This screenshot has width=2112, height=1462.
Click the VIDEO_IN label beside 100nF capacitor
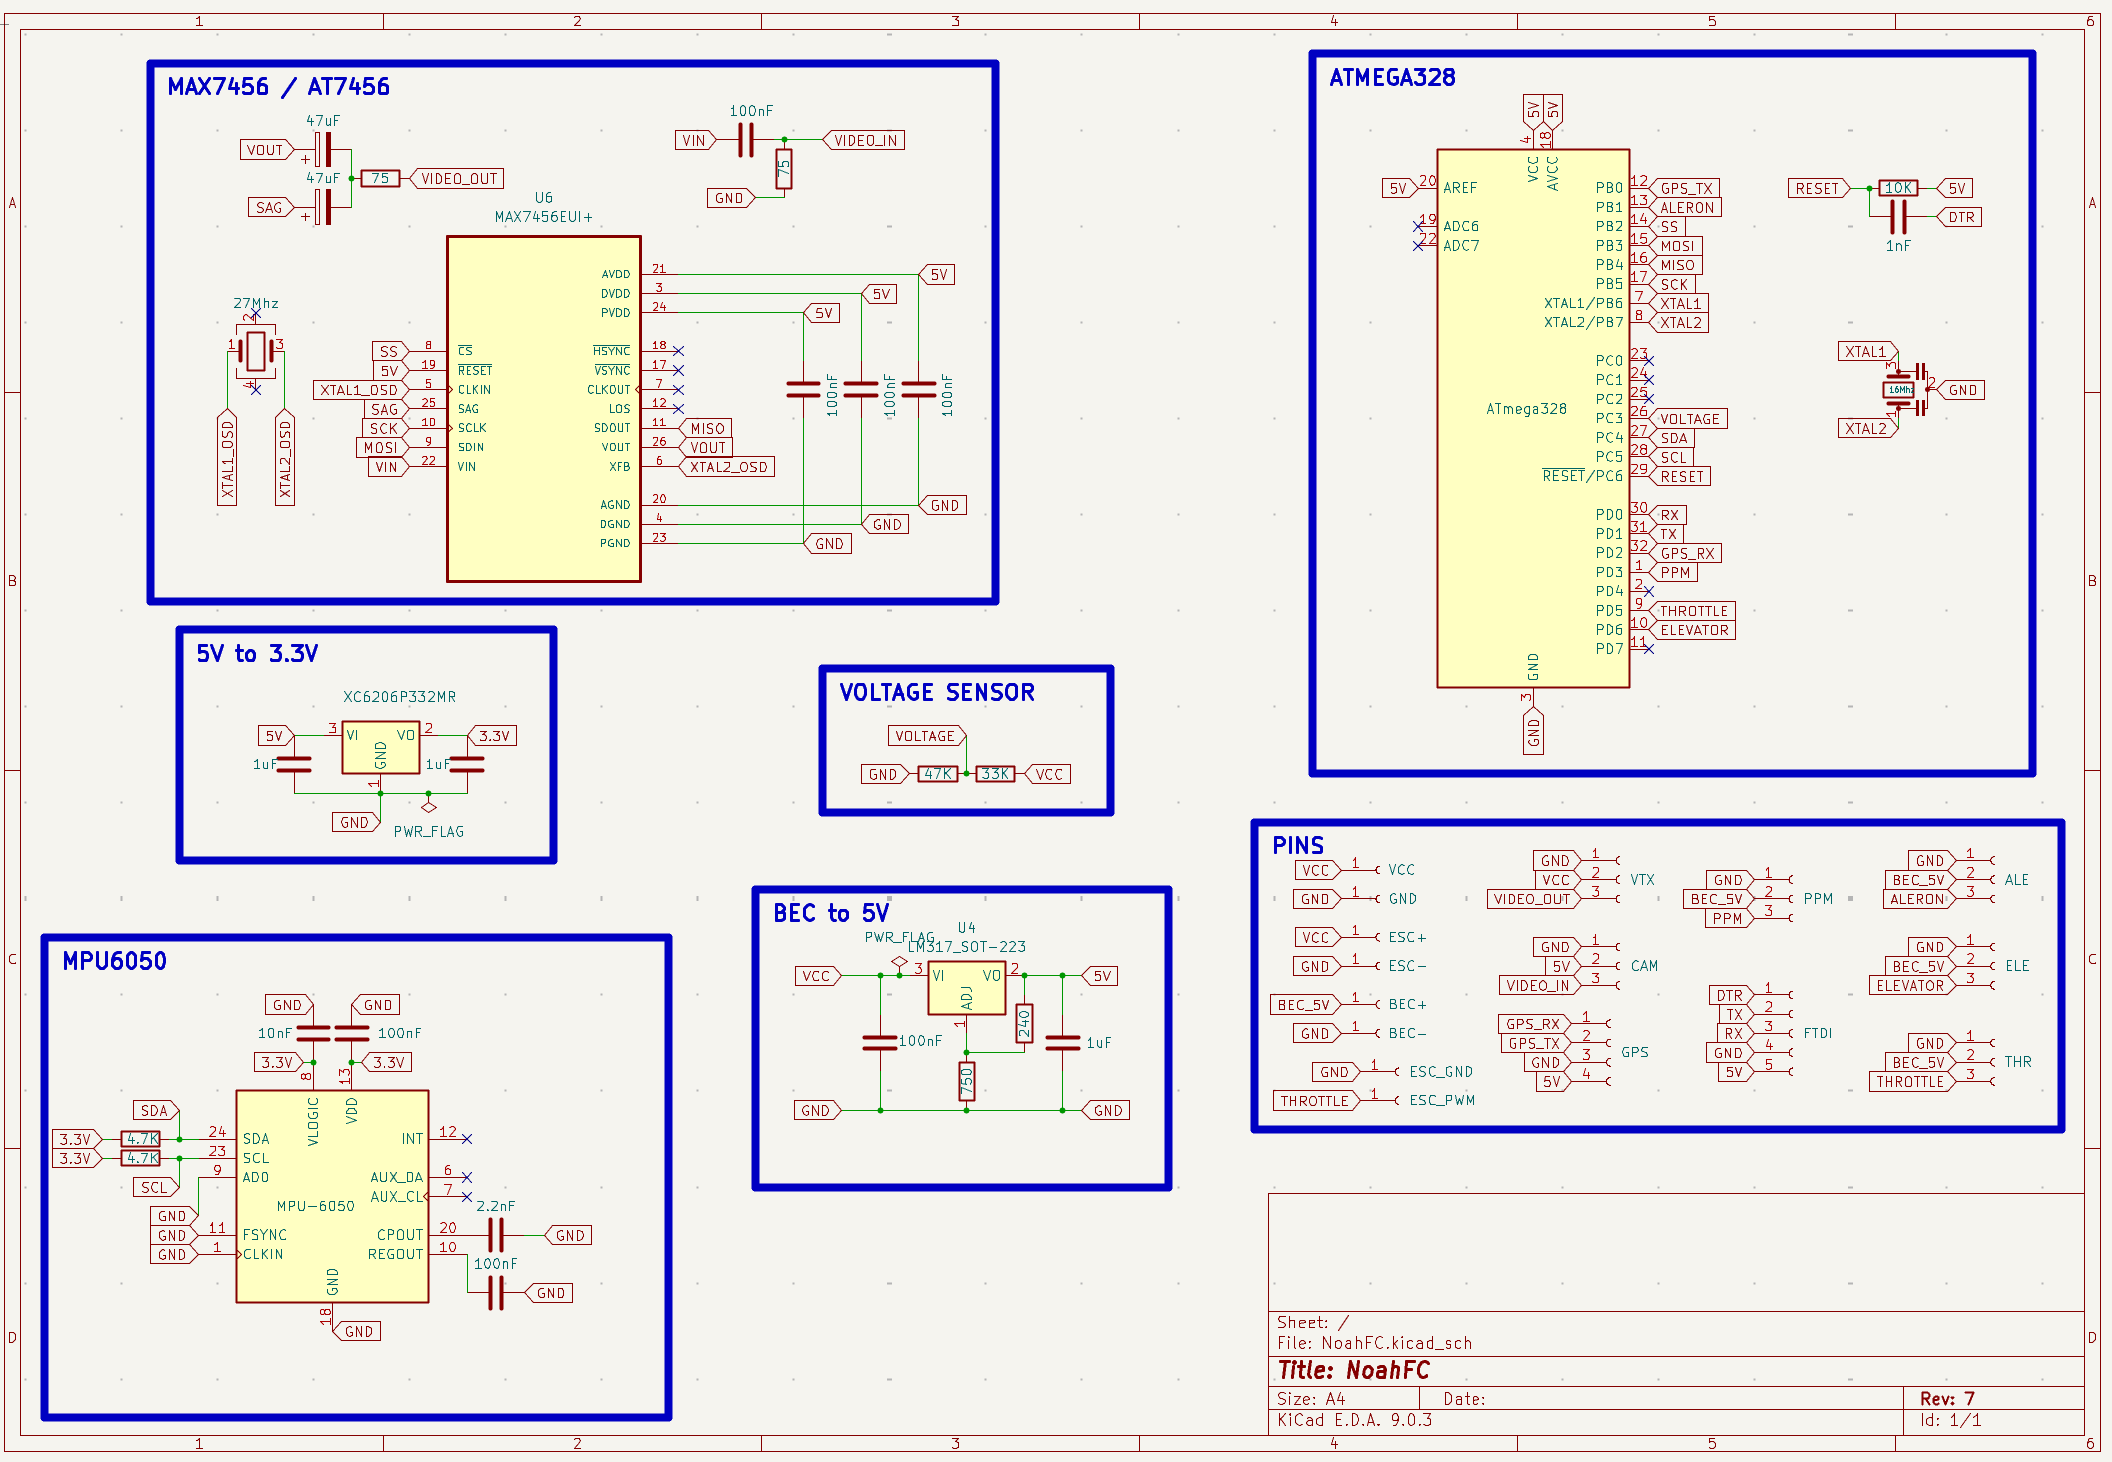[864, 140]
